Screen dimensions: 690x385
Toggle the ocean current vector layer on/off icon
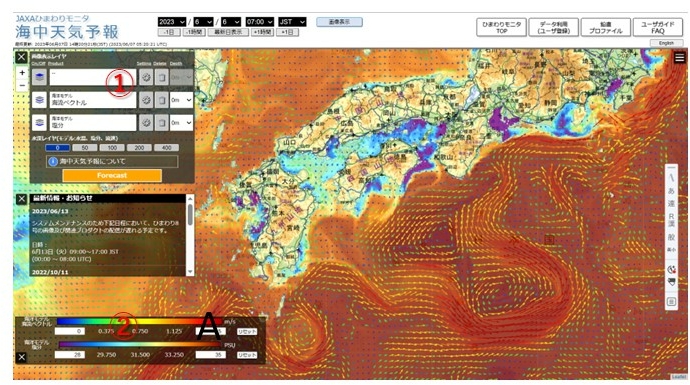click(40, 100)
